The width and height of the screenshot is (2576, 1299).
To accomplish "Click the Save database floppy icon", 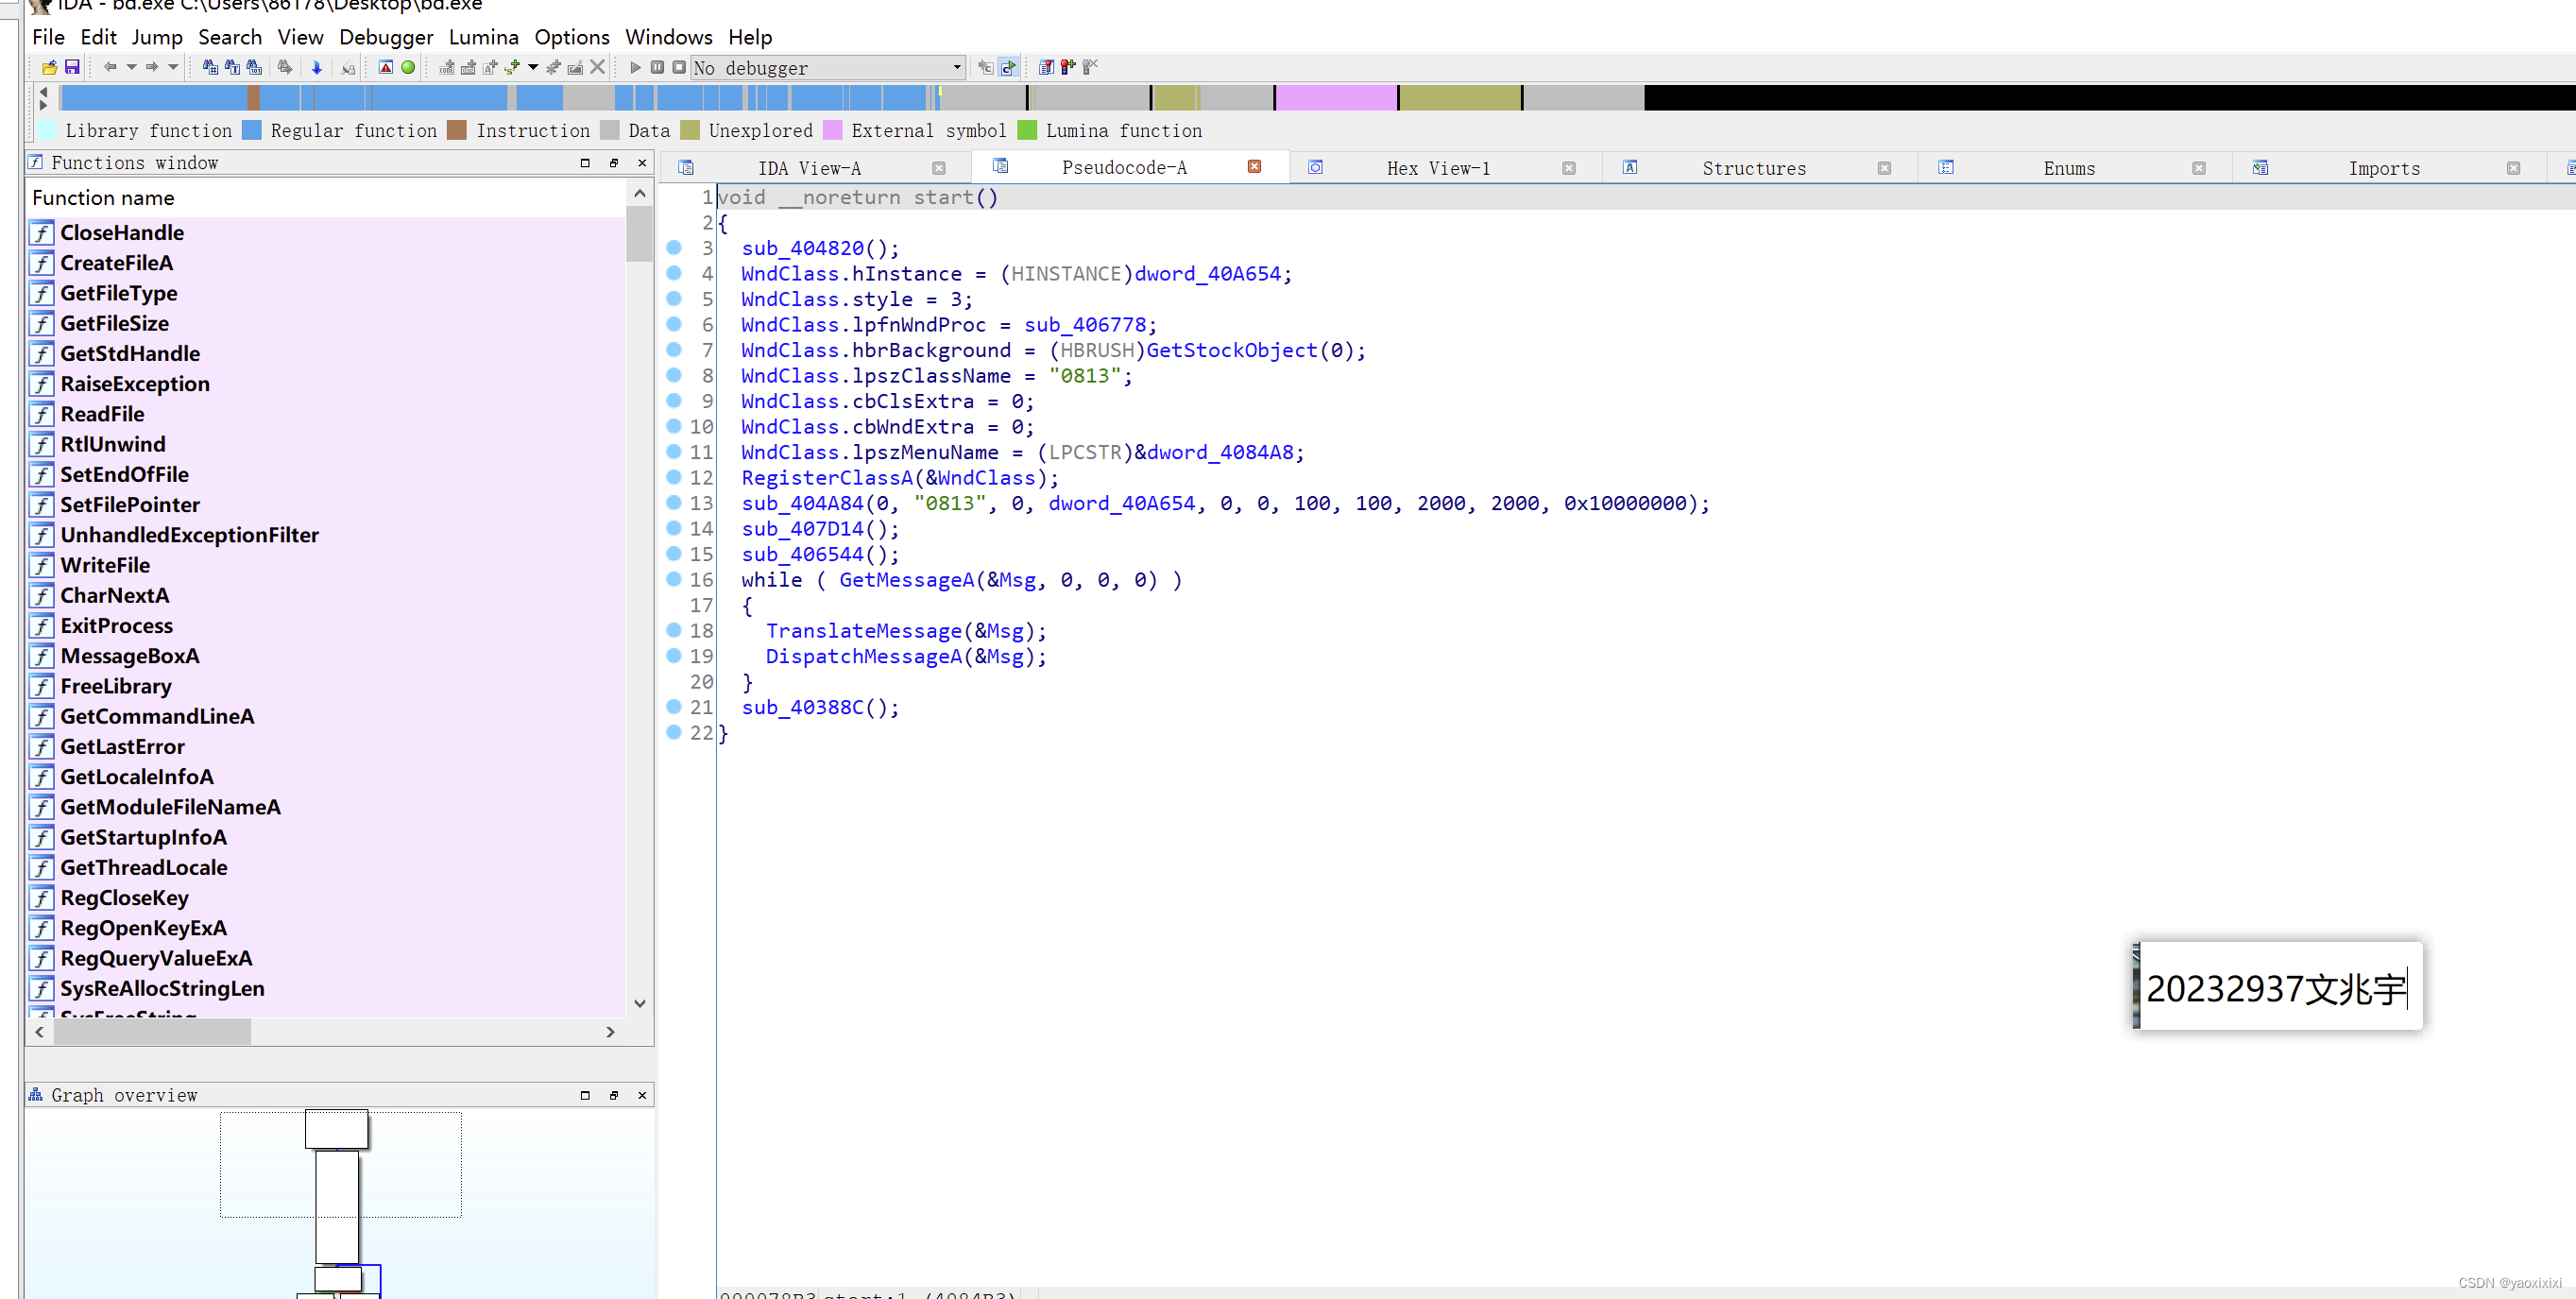I will [72, 67].
